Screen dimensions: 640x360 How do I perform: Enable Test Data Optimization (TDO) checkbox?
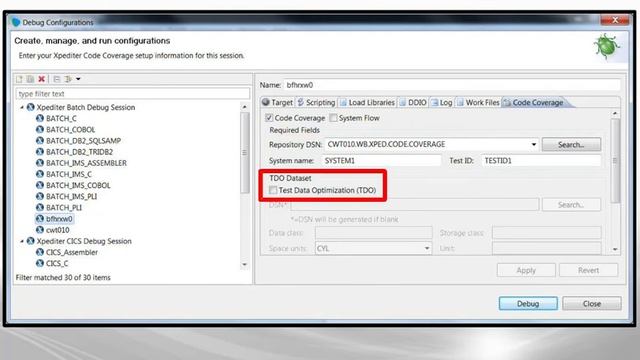273,190
